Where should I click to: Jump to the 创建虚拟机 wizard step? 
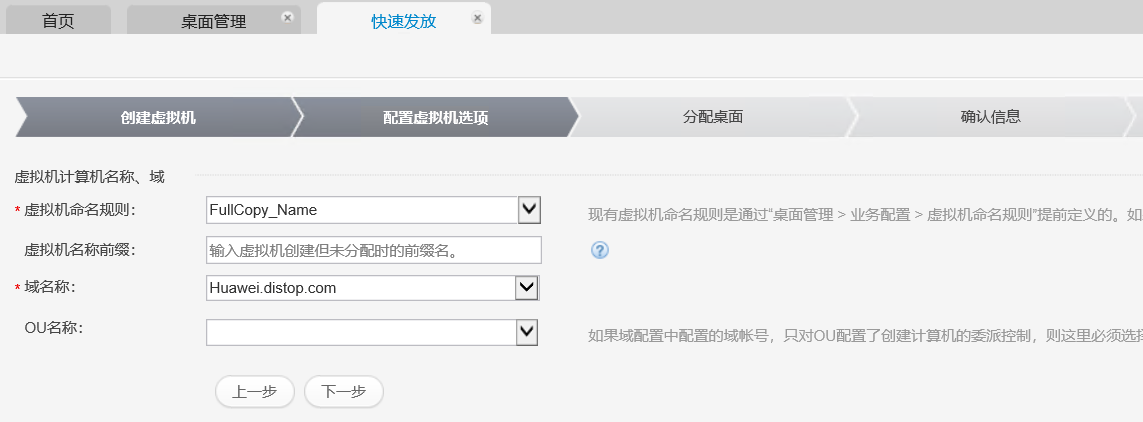(158, 117)
